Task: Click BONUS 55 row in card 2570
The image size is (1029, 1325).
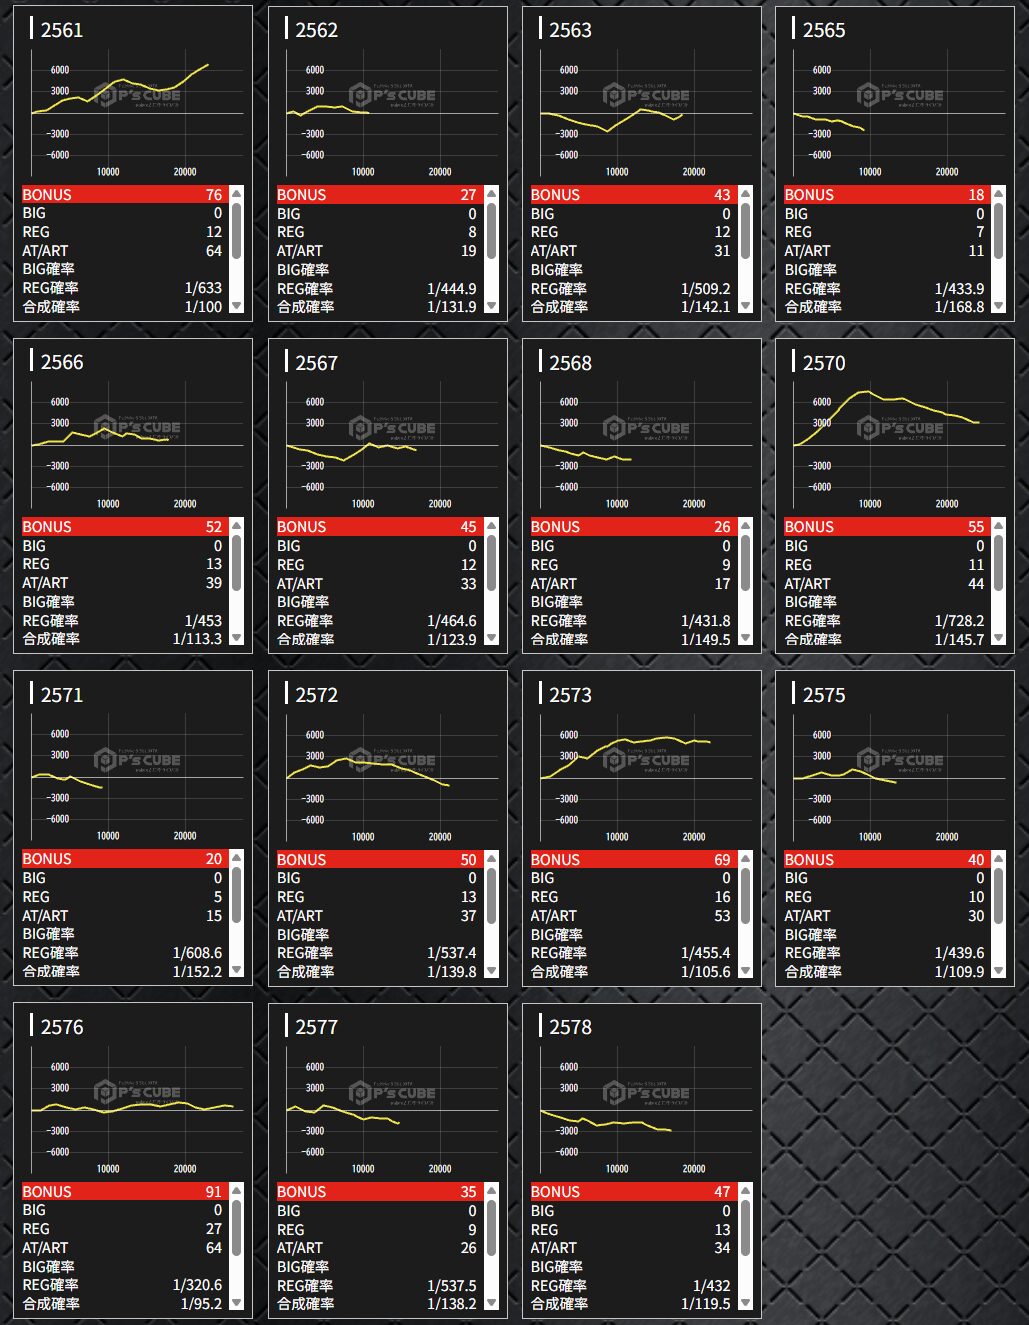Action: [x=887, y=526]
